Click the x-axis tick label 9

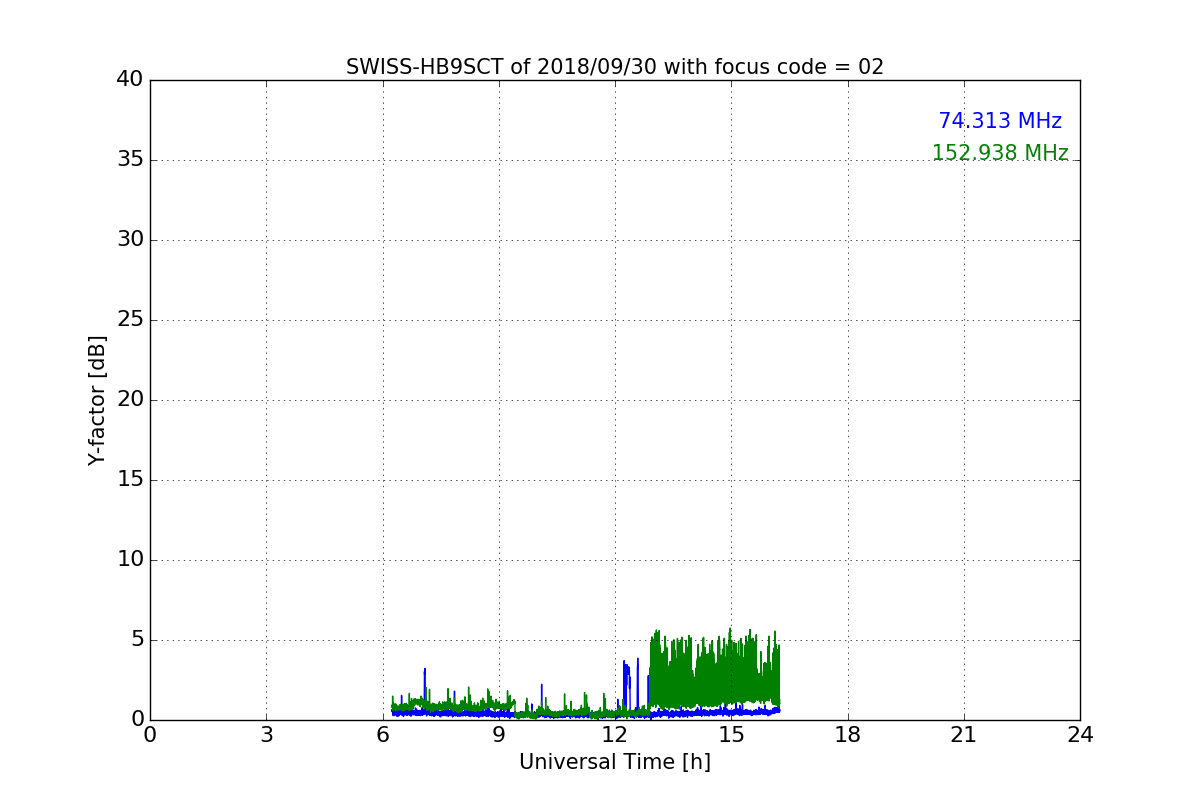[x=499, y=735]
